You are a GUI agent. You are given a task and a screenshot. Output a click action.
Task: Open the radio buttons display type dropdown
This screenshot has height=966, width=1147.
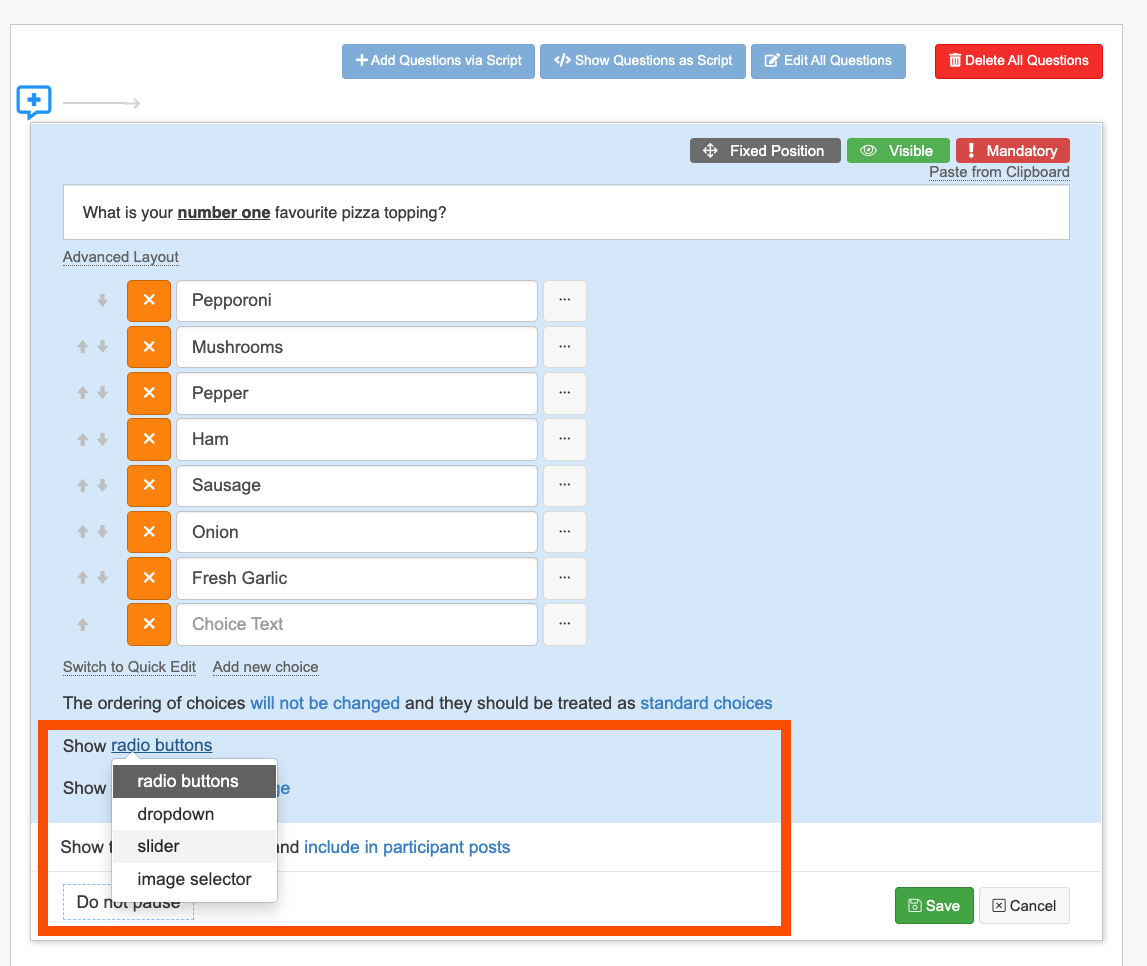point(161,745)
